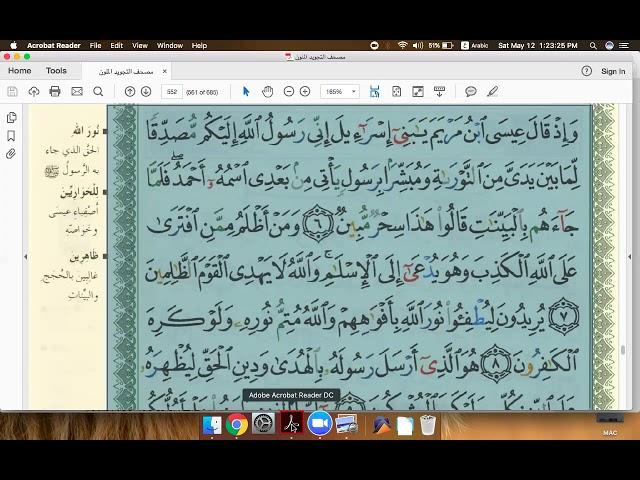Open the Home tab
640x480 pixels.
20,71
